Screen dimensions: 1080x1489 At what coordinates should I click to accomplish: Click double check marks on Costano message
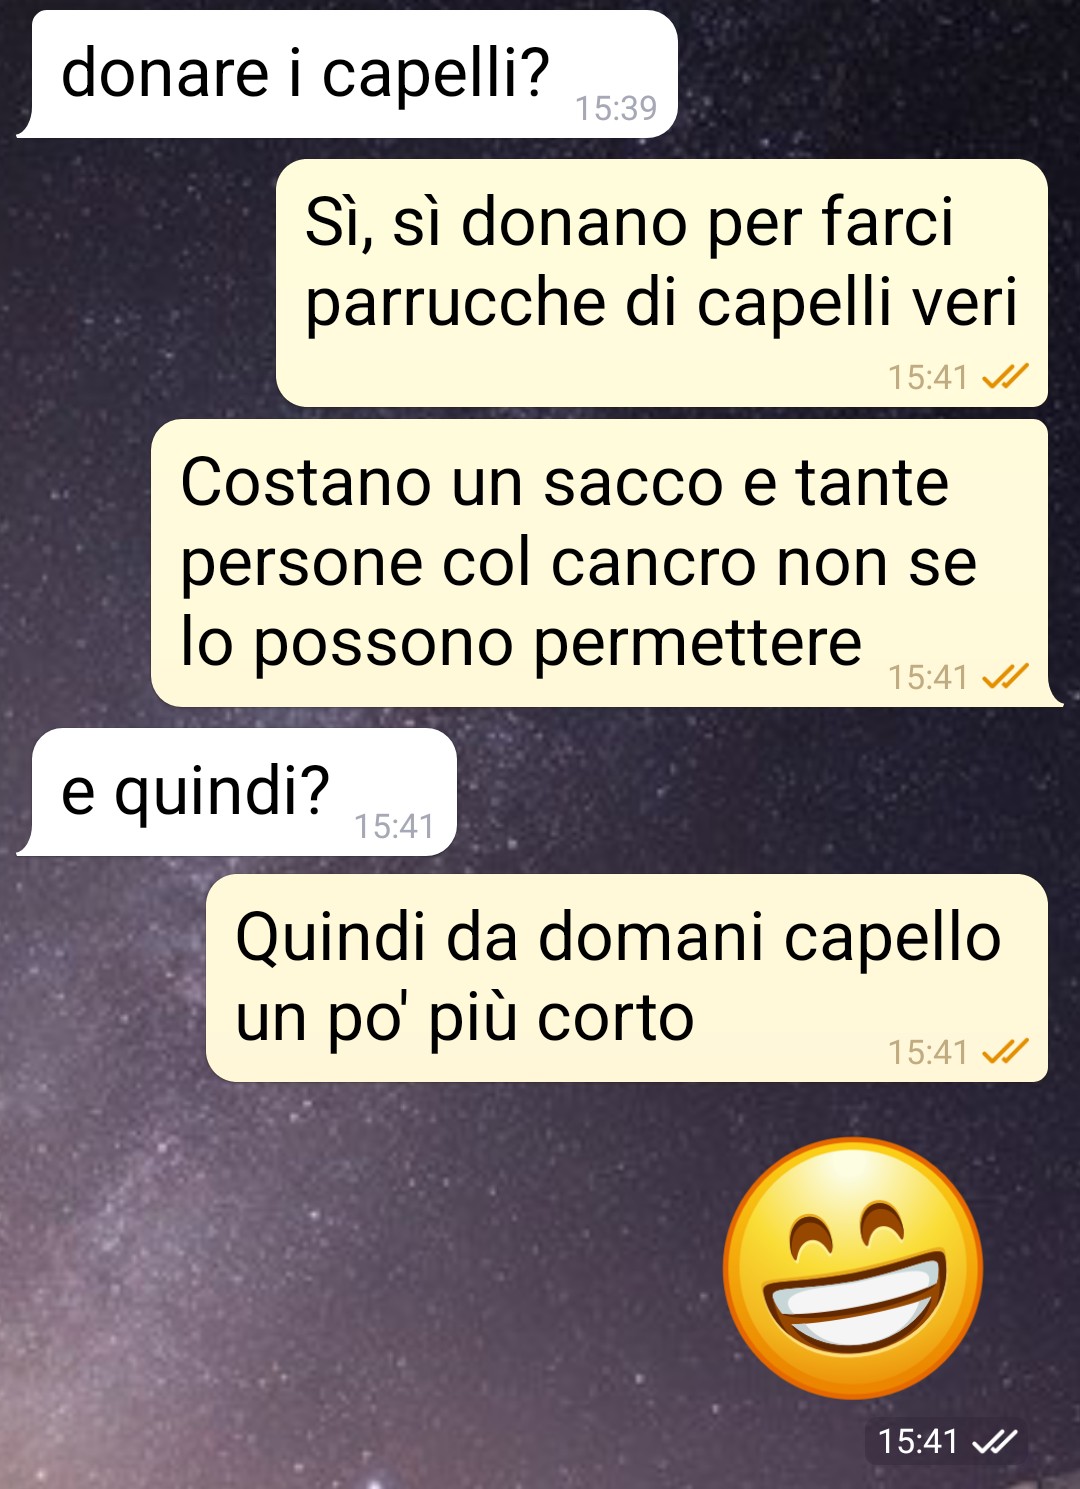pos(1005,677)
